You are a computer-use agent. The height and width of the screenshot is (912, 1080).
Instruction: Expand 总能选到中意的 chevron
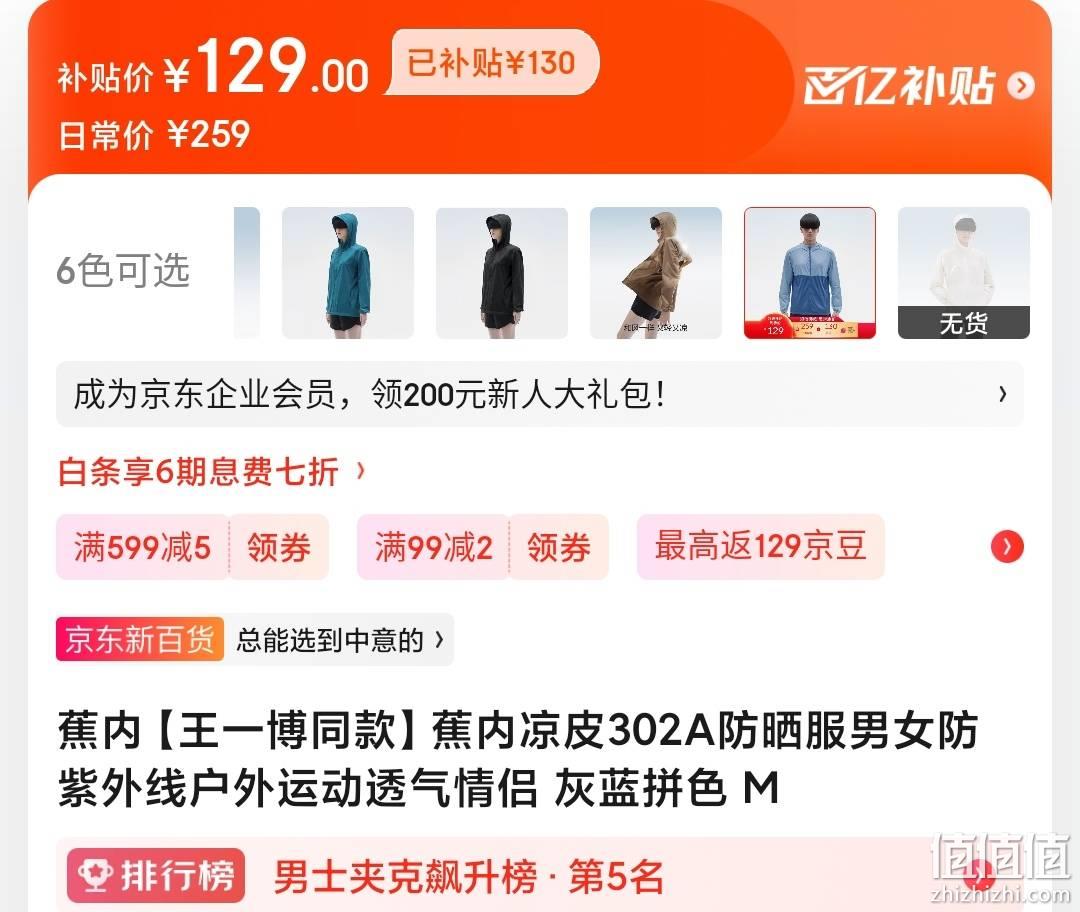tap(439, 640)
